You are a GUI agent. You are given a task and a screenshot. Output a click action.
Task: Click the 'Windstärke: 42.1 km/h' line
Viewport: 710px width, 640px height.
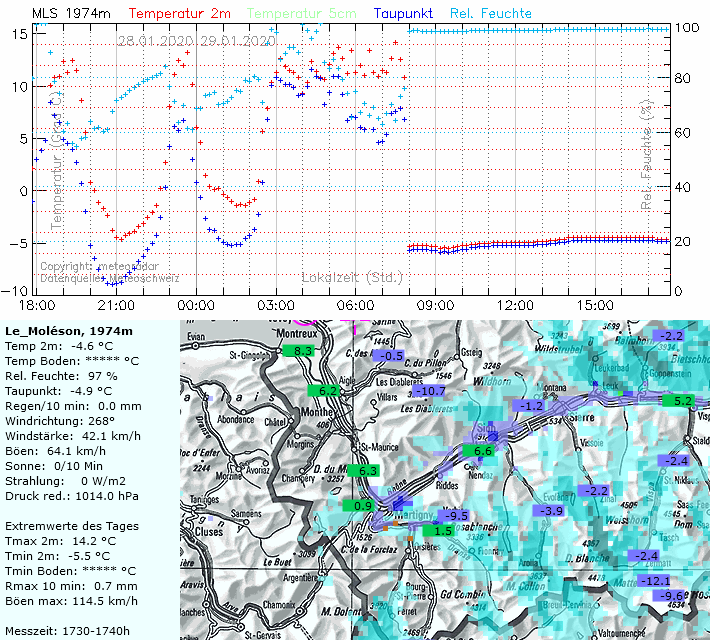(x=73, y=436)
